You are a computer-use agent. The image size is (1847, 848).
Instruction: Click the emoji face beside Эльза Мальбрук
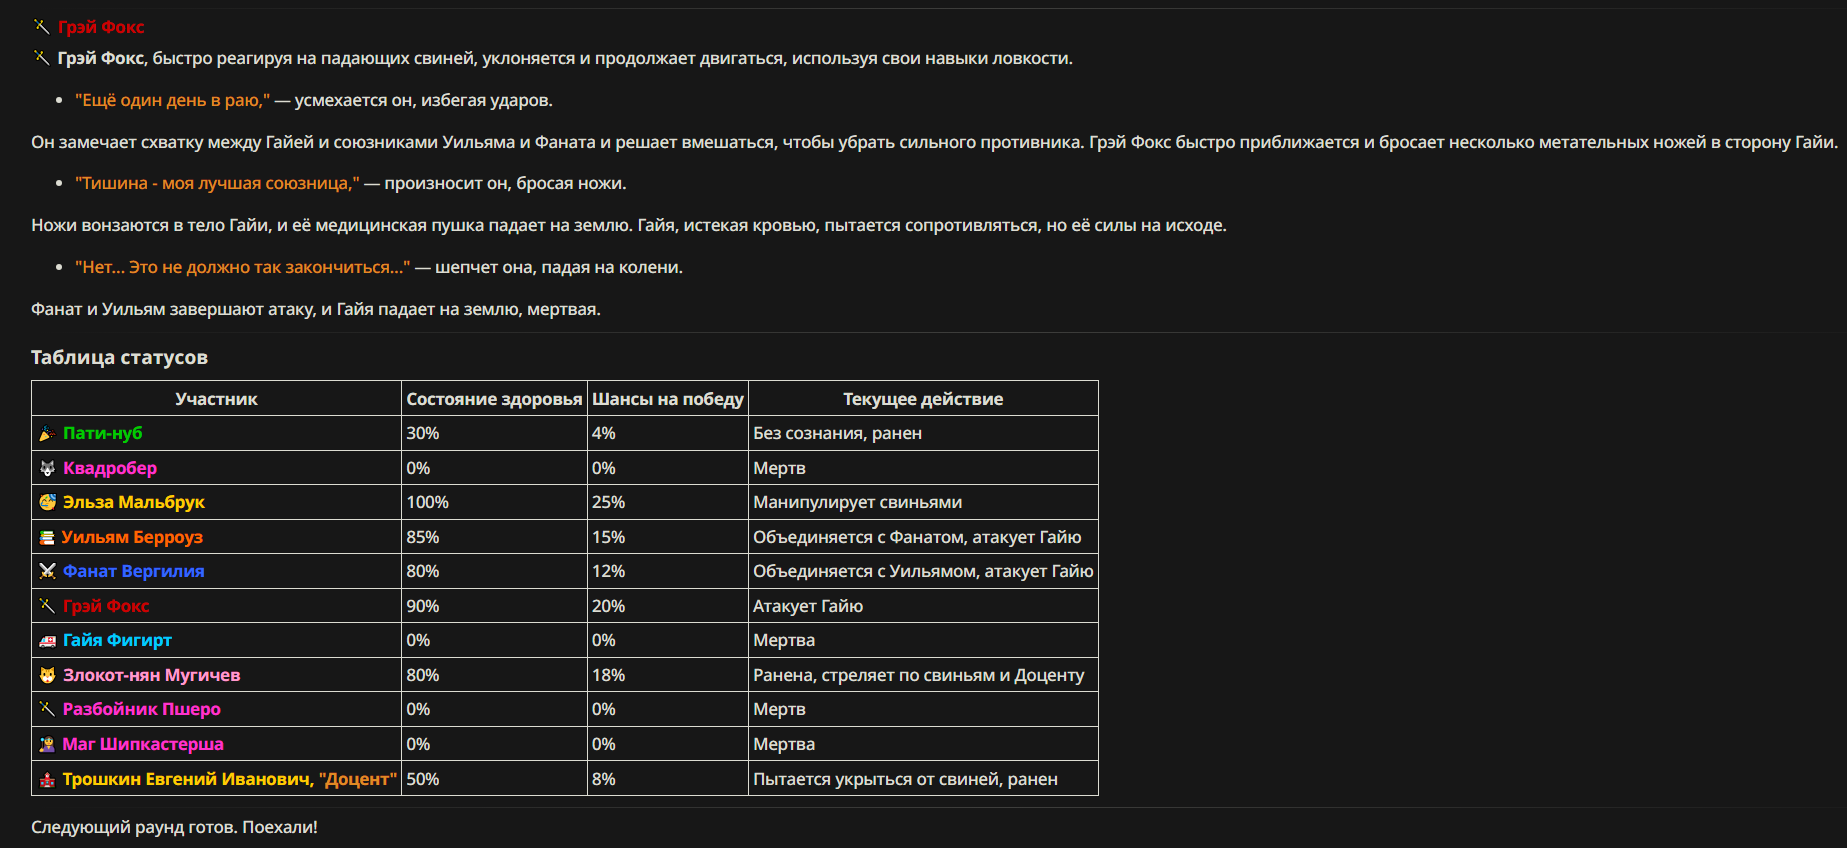47,502
